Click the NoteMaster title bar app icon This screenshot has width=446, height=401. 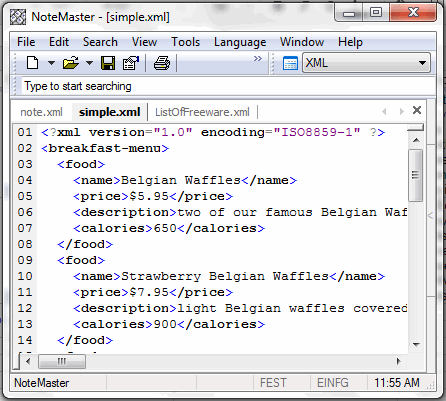[x=18, y=17]
